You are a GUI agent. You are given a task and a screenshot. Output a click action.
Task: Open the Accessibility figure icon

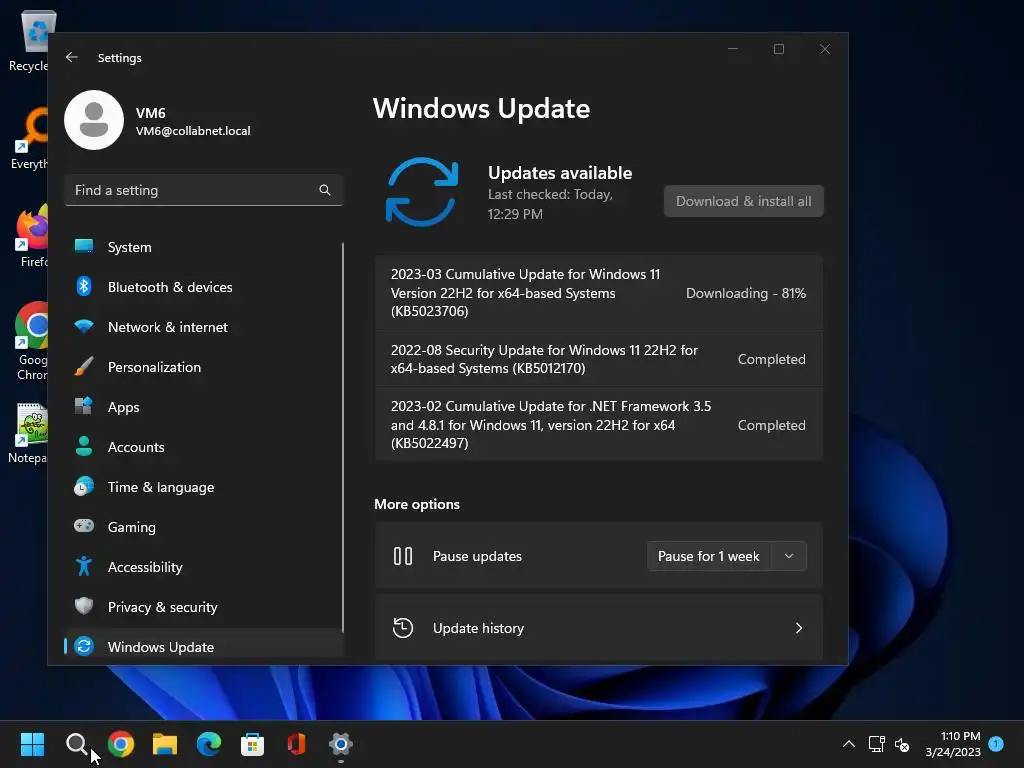[x=84, y=566]
